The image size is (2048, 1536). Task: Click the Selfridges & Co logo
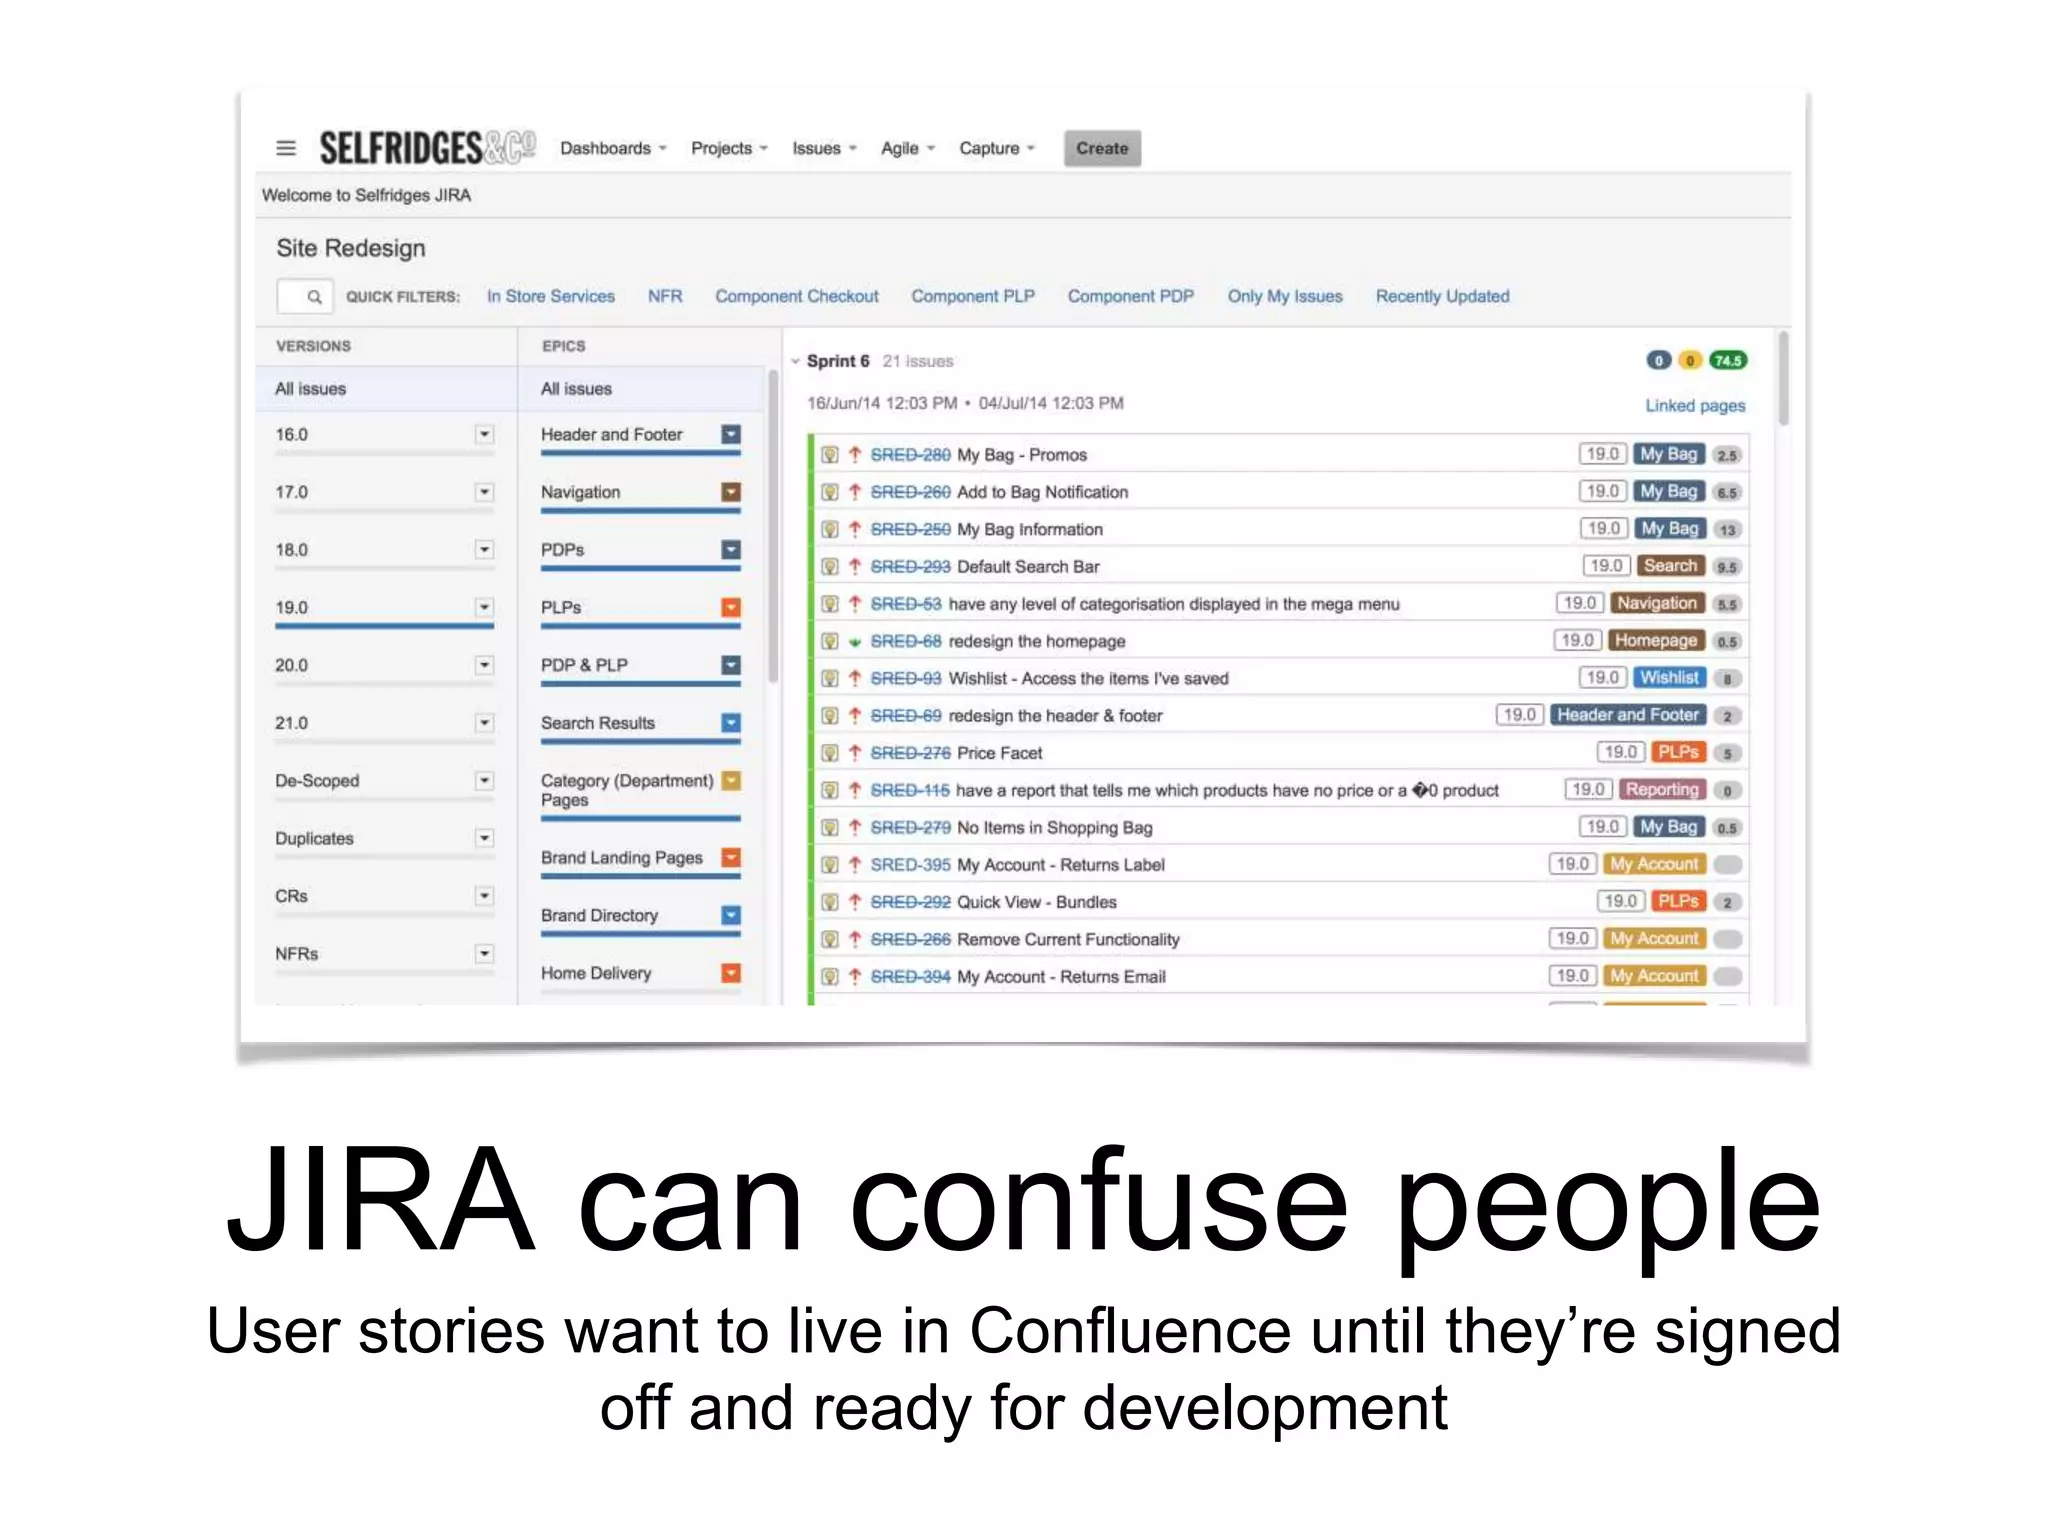pyautogui.click(x=427, y=148)
